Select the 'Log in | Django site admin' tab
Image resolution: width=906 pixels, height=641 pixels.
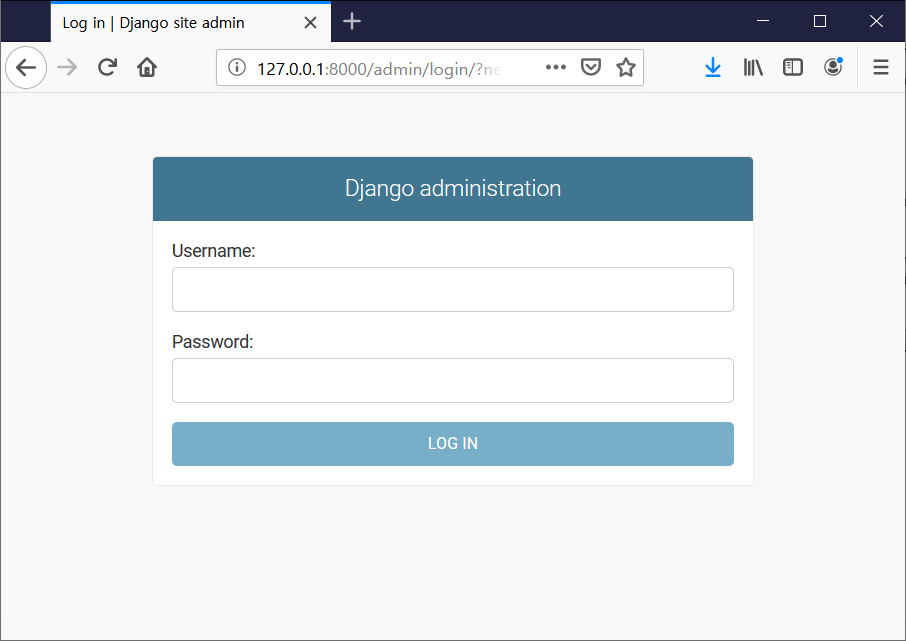coord(191,23)
